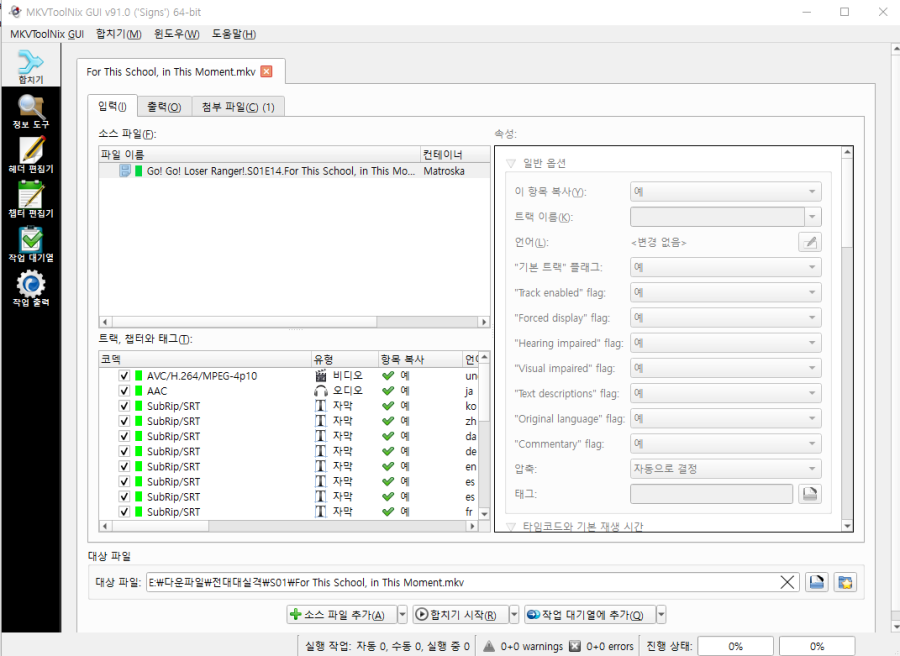The height and width of the screenshot is (656, 900).
Task: Click 합치기 시작 button
Action: coord(460,615)
